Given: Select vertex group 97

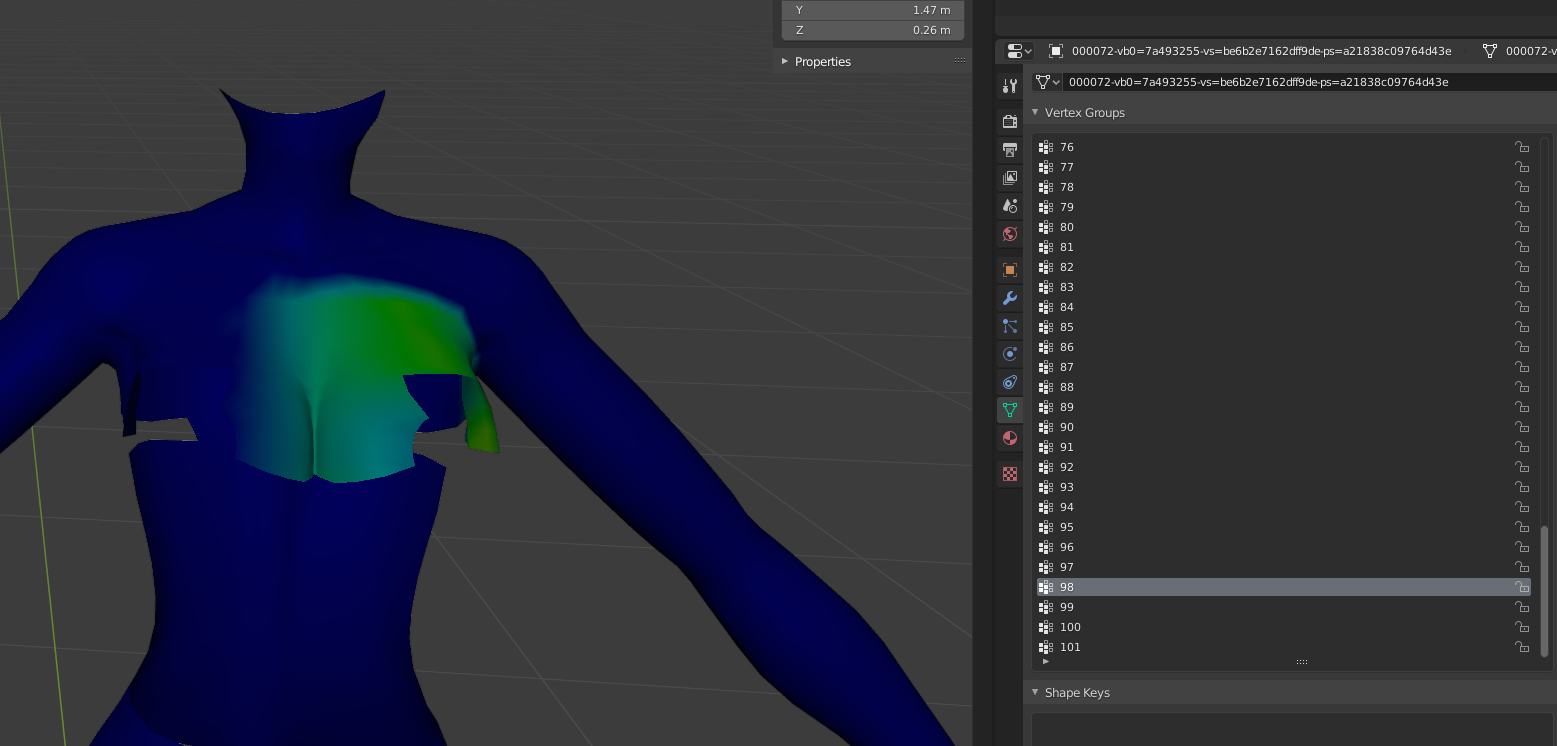Looking at the screenshot, I should click(x=1283, y=567).
